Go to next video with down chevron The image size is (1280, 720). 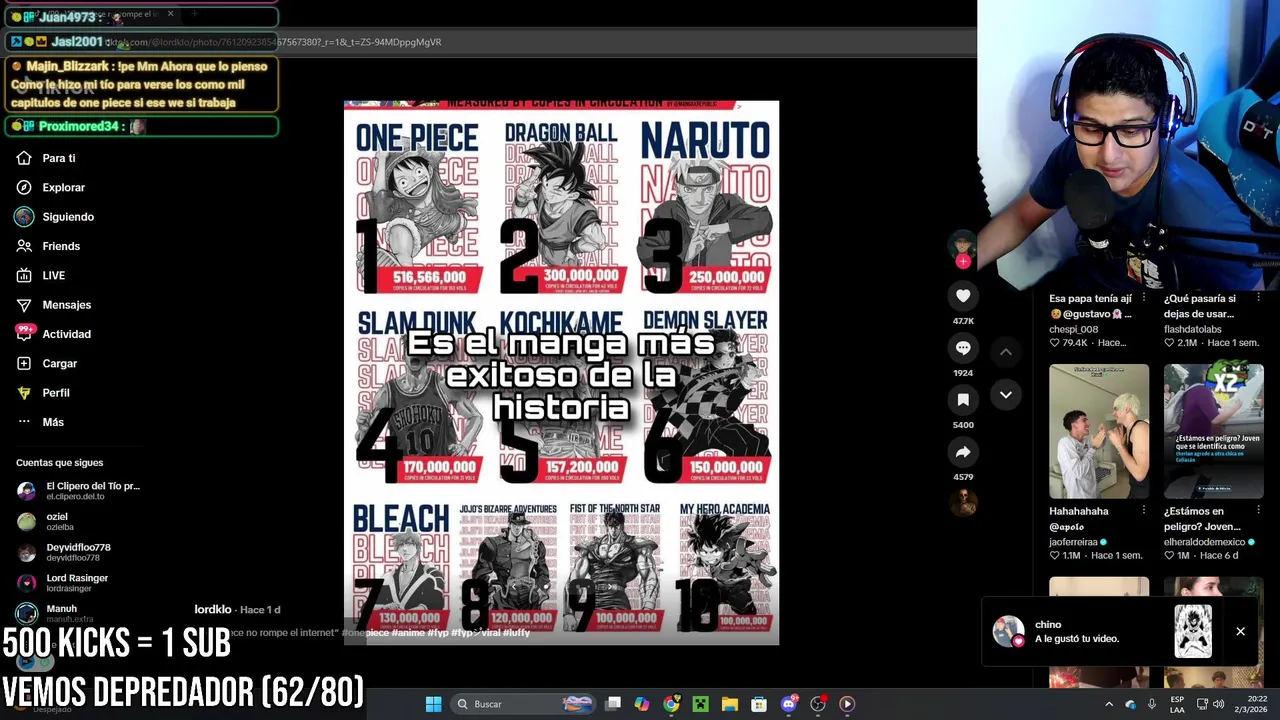click(1006, 395)
